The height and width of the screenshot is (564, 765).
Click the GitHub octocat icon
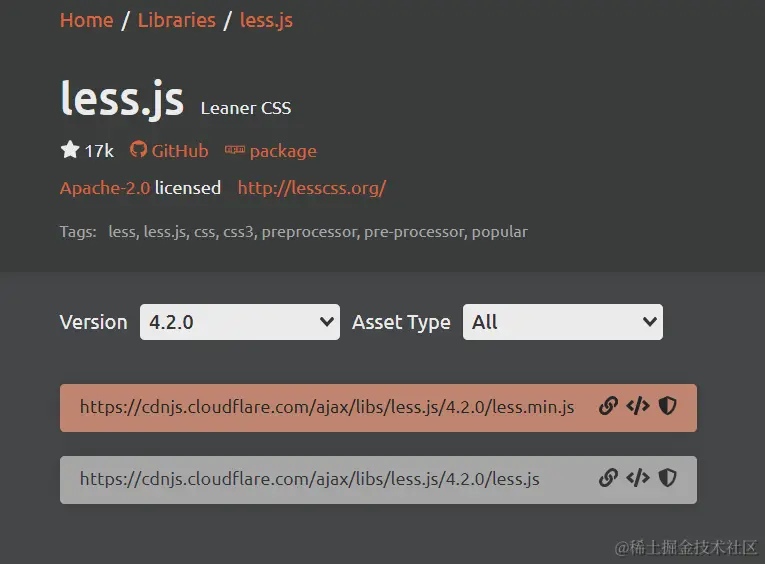click(x=138, y=149)
